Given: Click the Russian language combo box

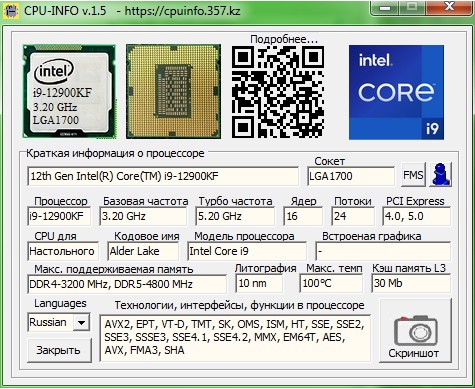Looking at the screenshot, I should click(x=58, y=322).
